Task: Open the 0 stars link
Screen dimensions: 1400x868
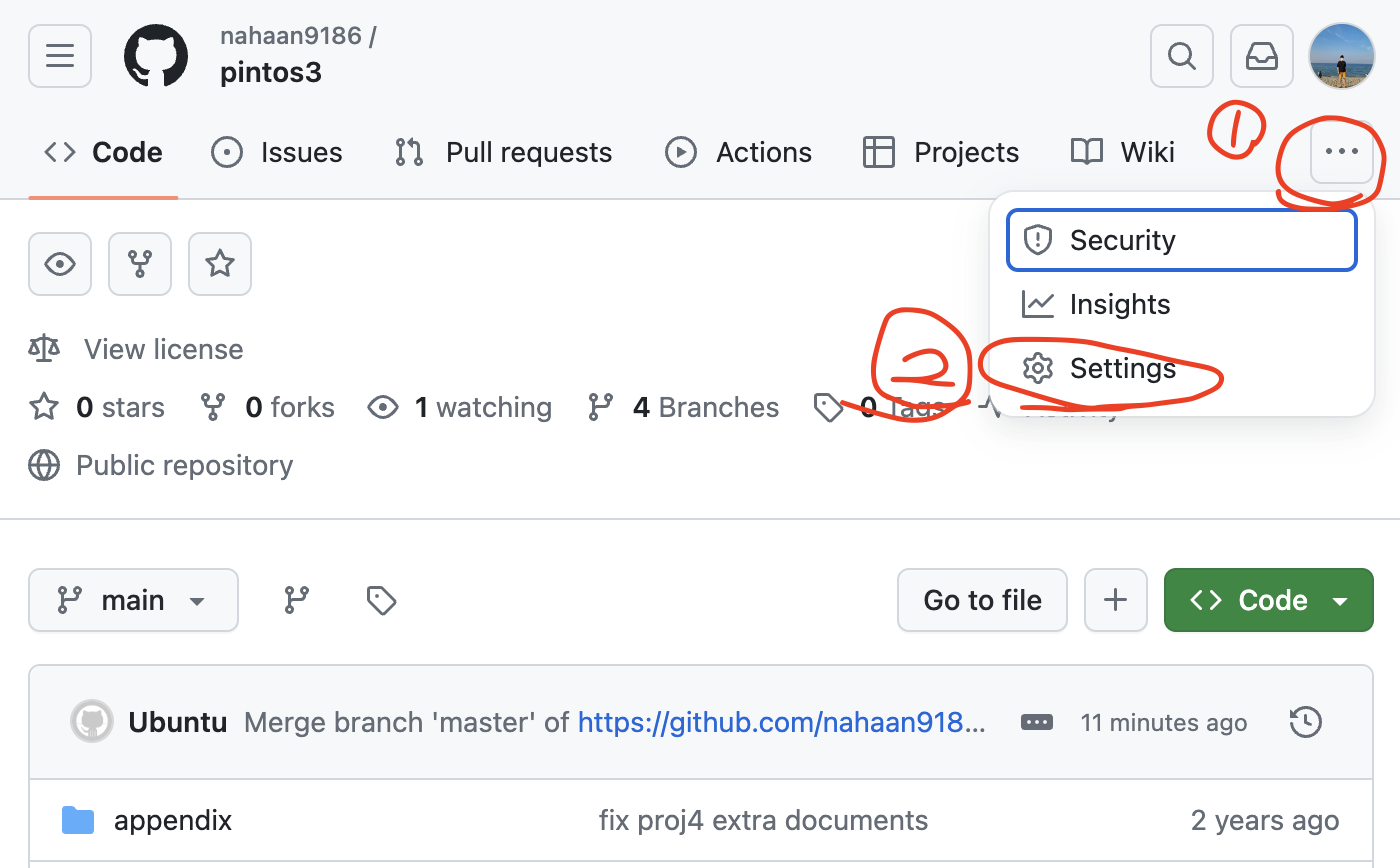Action: [x=97, y=407]
